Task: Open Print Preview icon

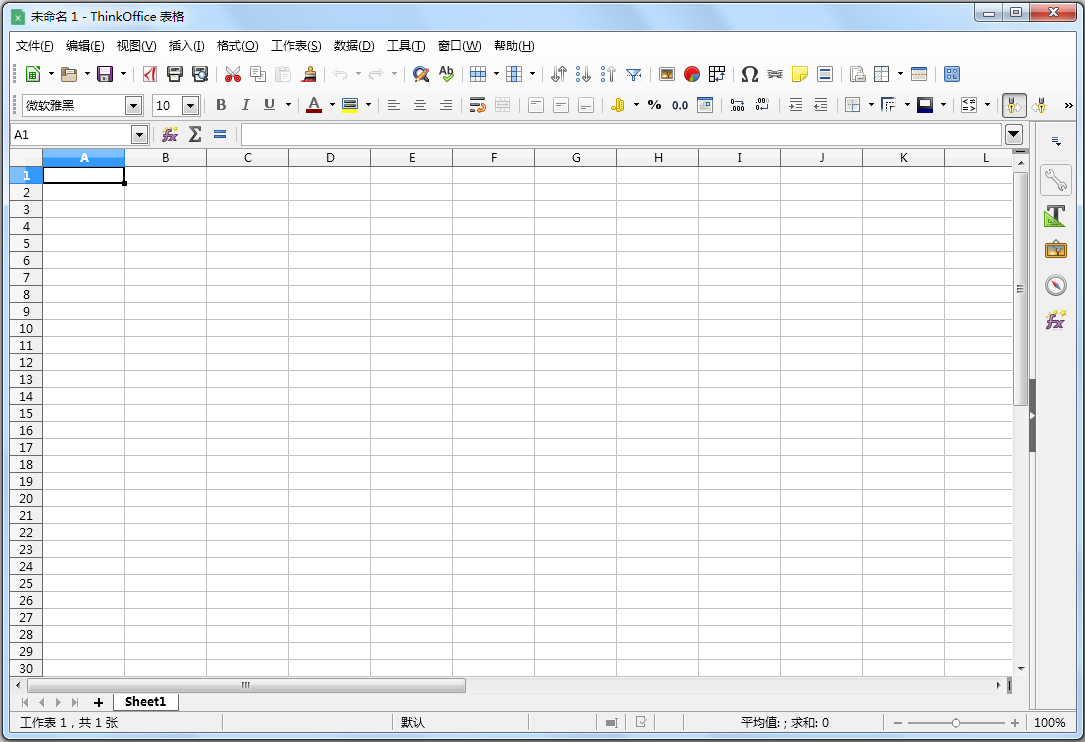Action: tap(200, 74)
